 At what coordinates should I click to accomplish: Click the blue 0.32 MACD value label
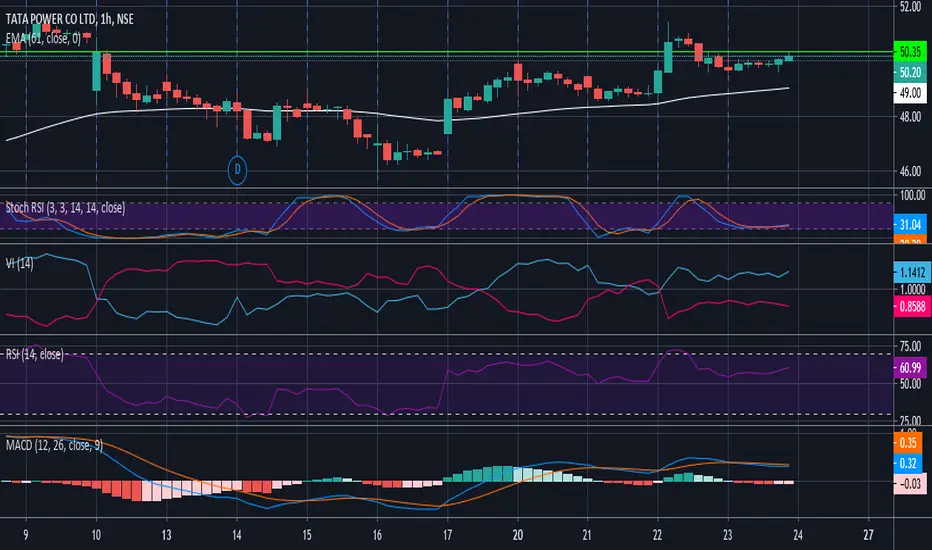tap(908, 464)
